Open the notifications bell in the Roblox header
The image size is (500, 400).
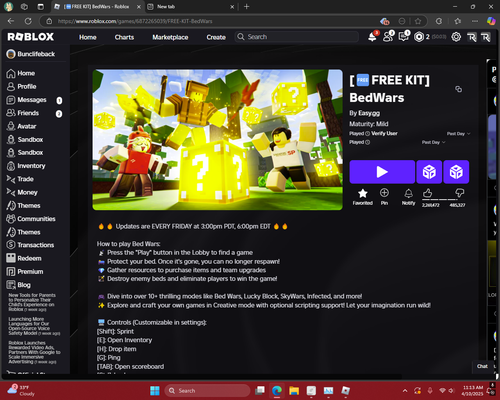pos(373,37)
